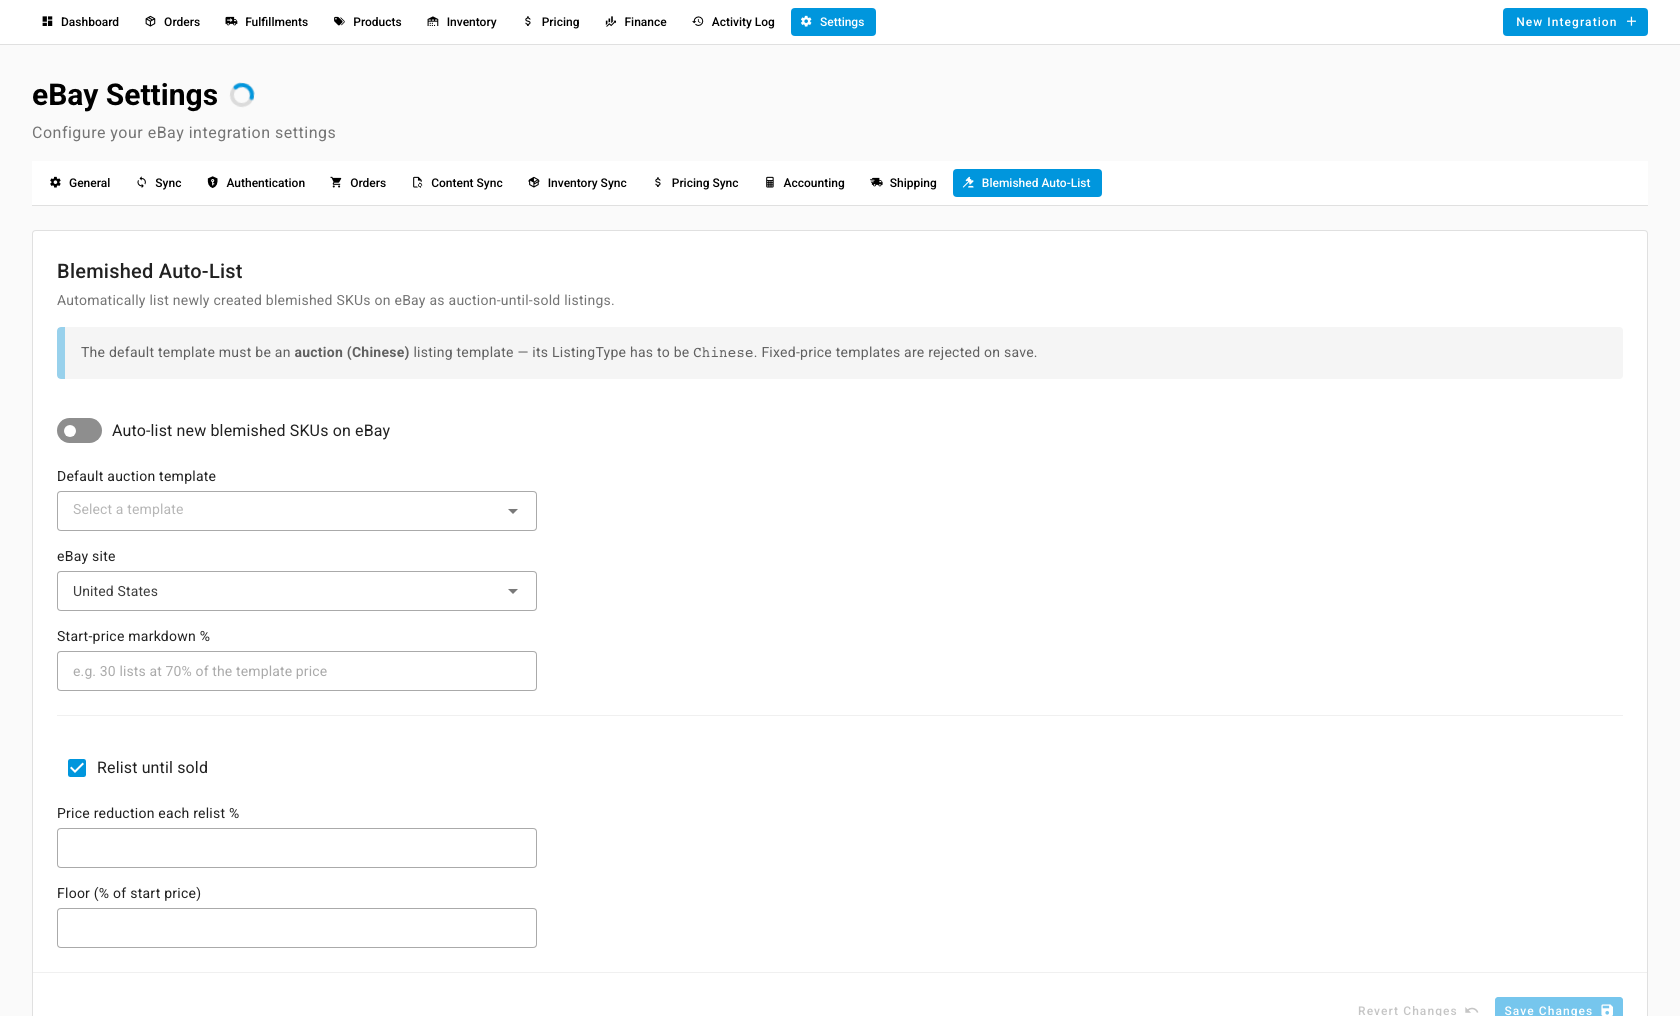Click the Content Sync document icon
The width and height of the screenshot is (1680, 1016).
point(418,183)
